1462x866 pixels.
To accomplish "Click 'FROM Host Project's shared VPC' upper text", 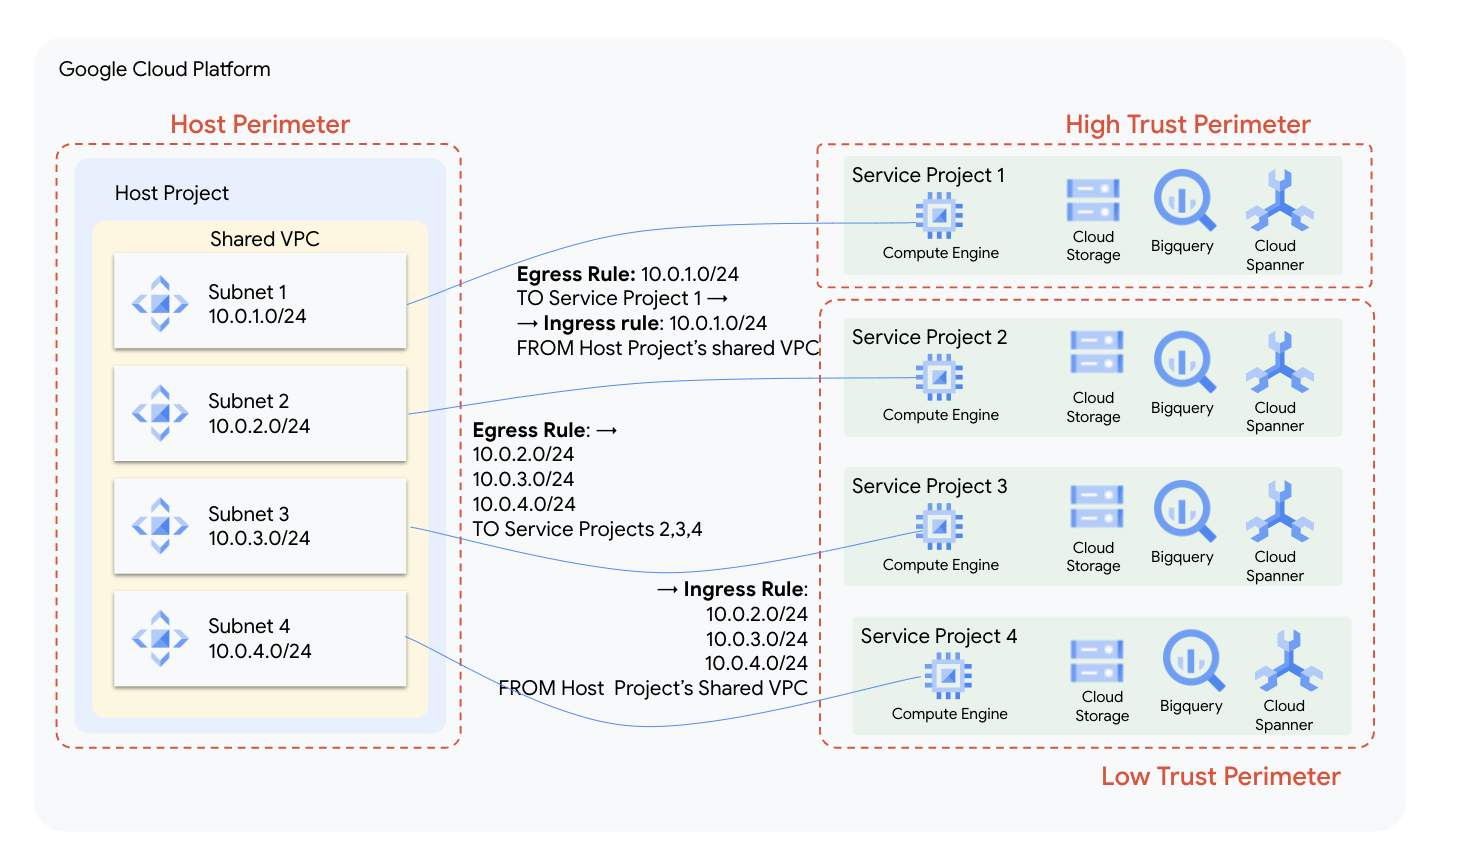I will [668, 348].
